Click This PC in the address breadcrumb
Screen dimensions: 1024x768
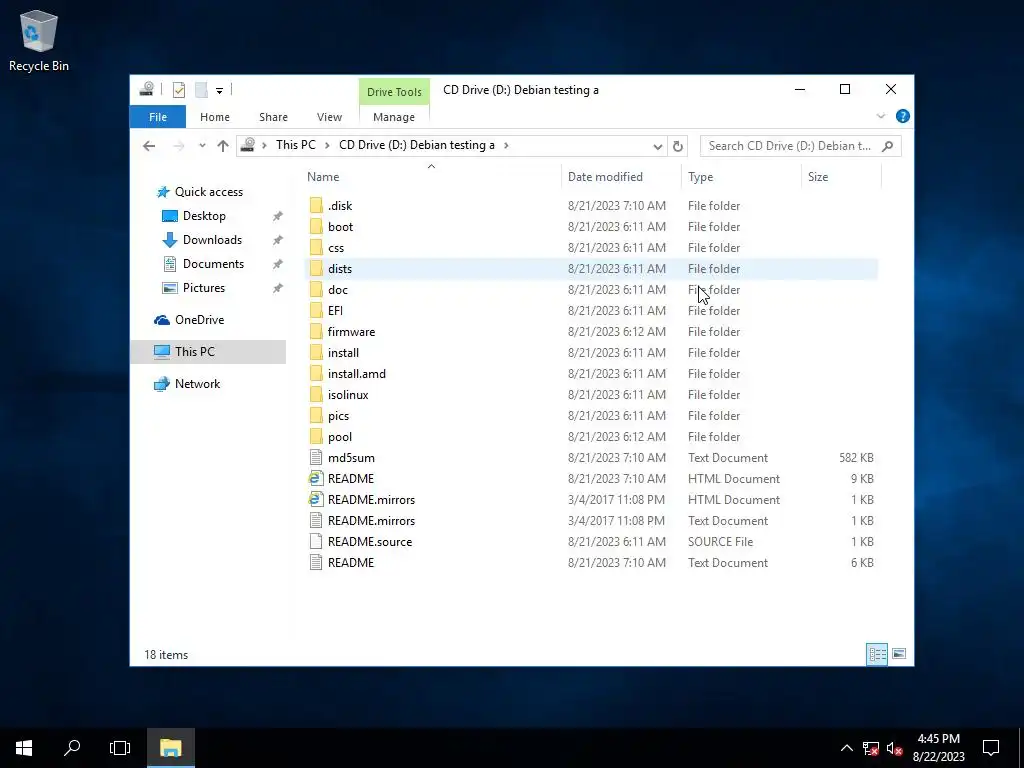296,145
